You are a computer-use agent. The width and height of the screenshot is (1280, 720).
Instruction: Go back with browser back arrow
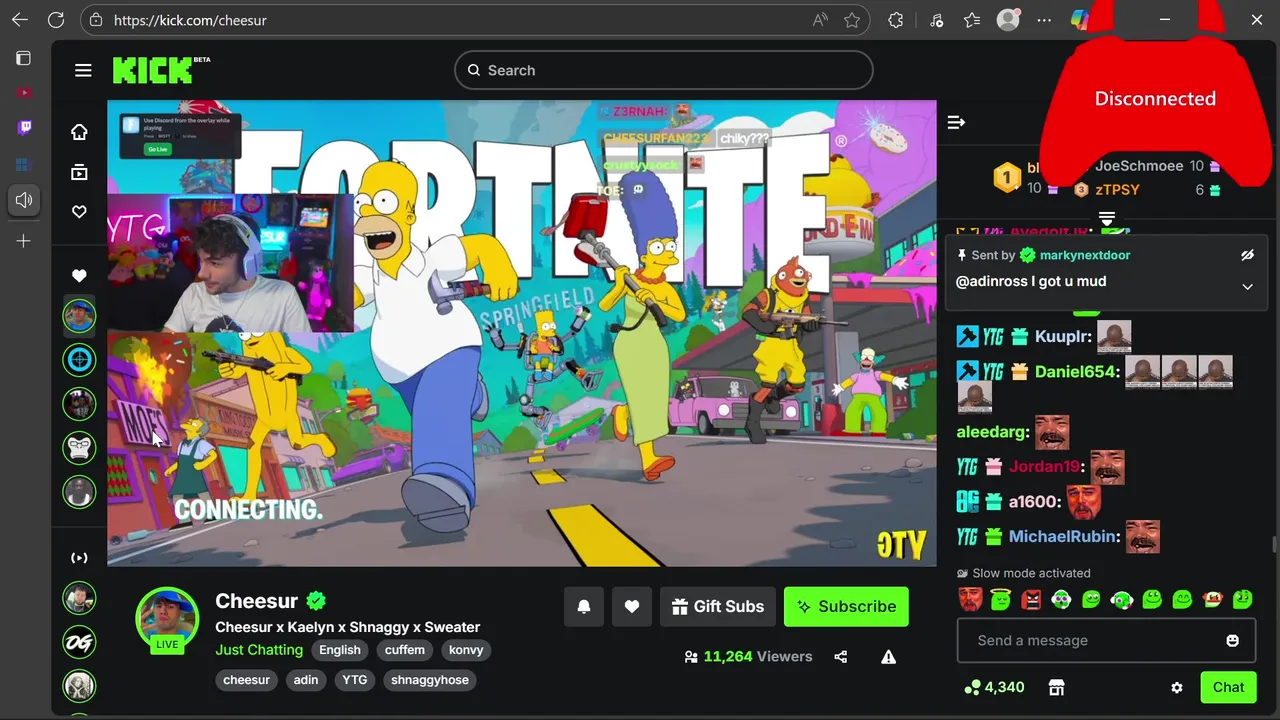(20, 20)
